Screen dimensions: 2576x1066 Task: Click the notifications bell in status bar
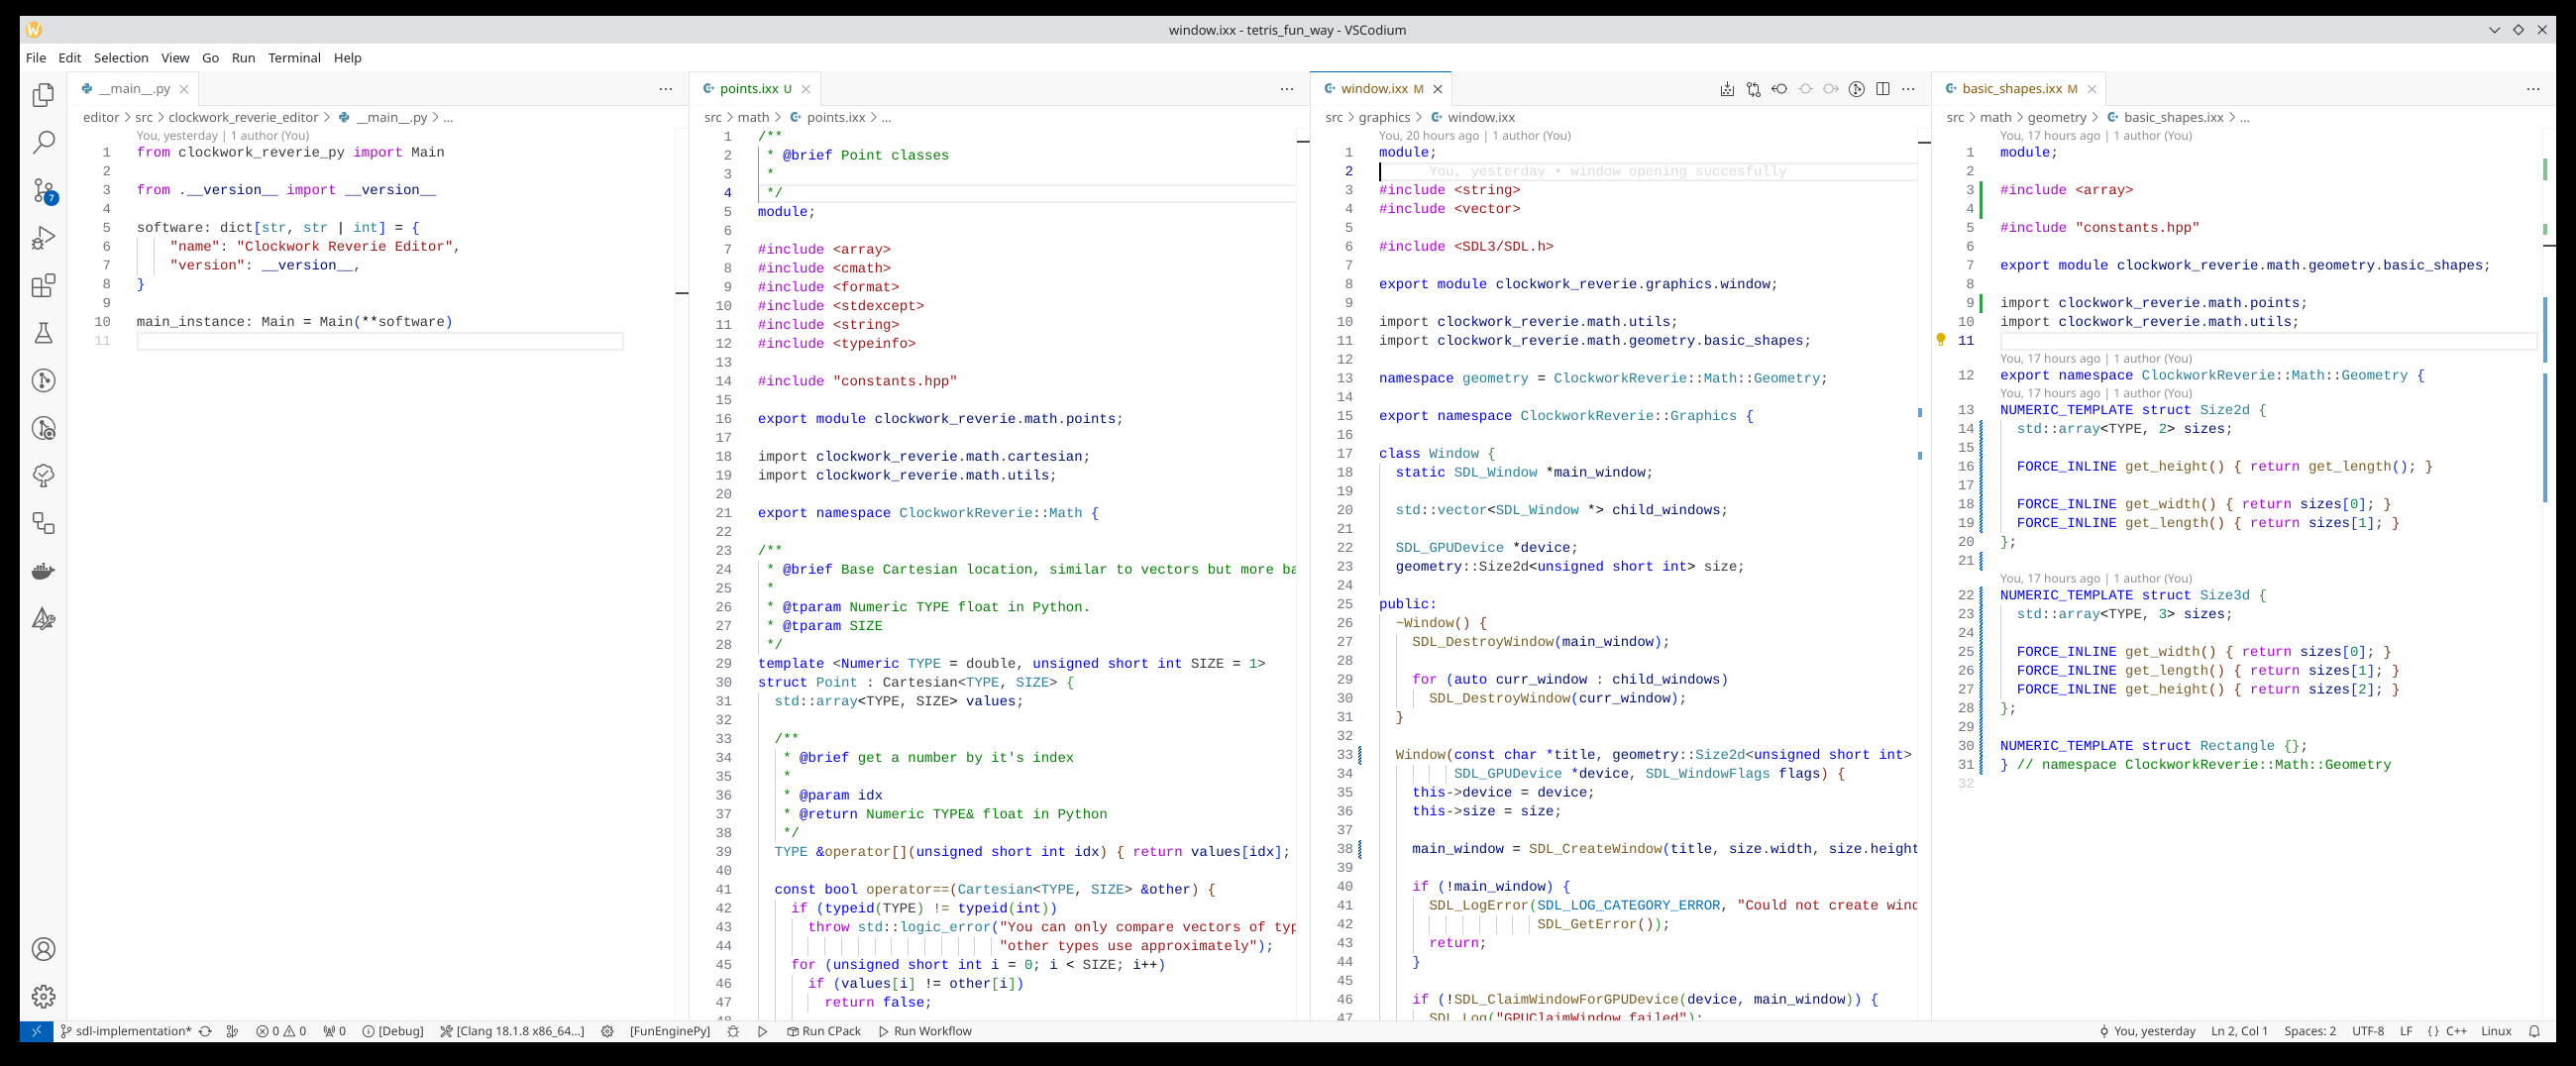(2533, 1031)
